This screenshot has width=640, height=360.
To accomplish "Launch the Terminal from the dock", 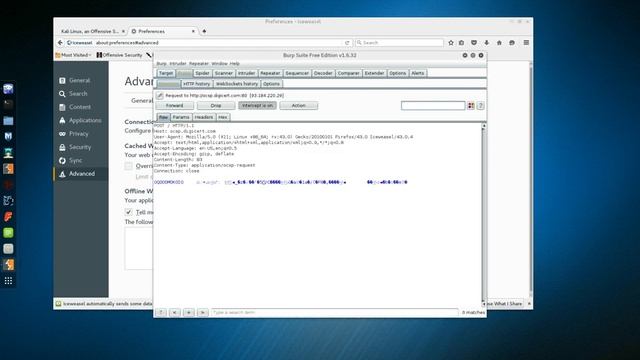I will tap(8, 104).
